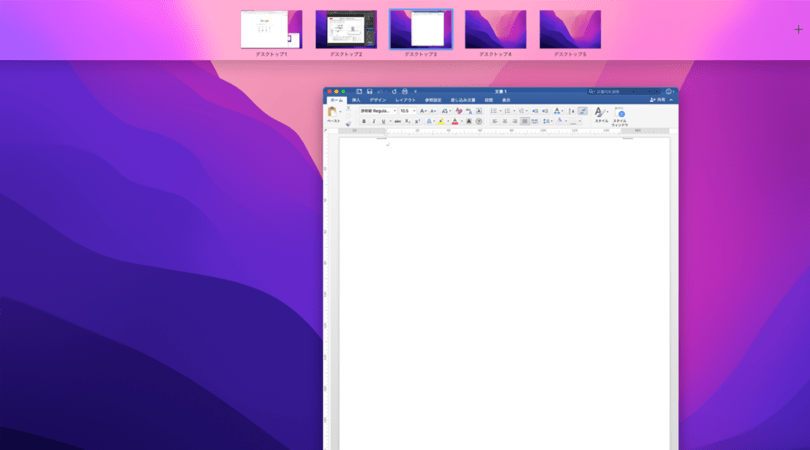
Task: Switch to the Design ribbon tab
Action: [378, 100]
